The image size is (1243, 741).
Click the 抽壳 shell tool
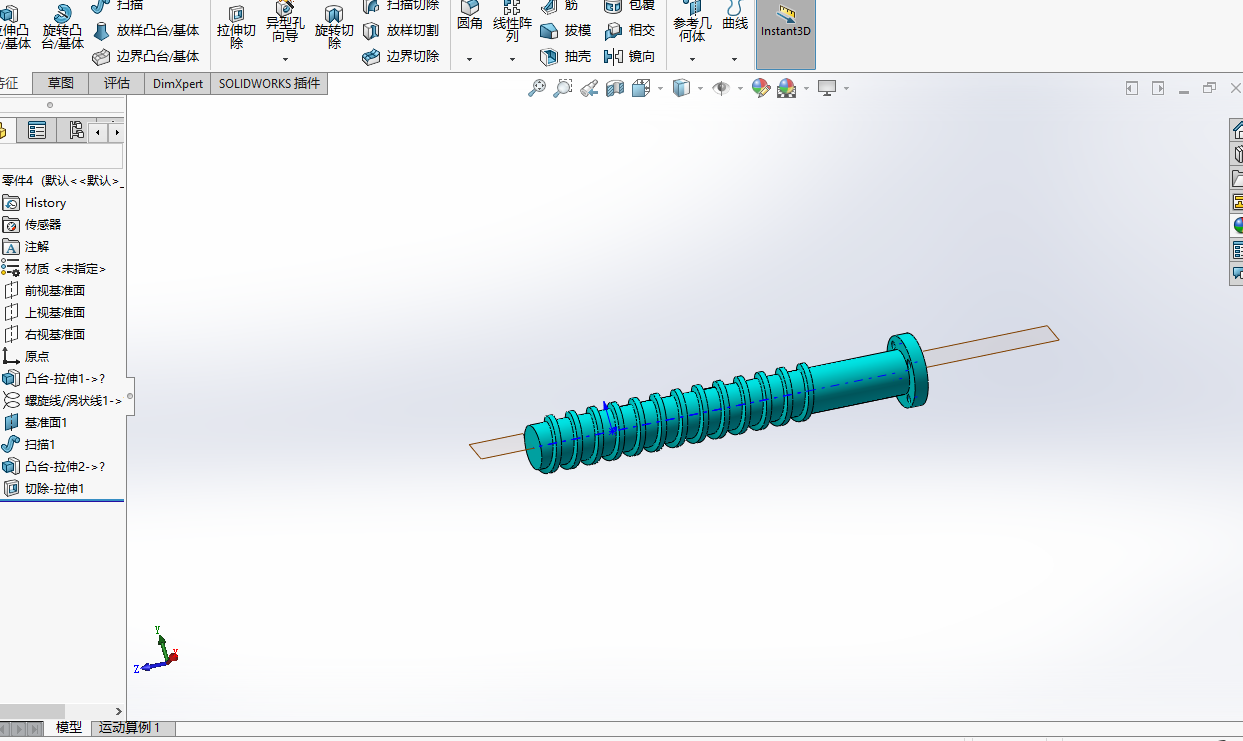point(566,57)
